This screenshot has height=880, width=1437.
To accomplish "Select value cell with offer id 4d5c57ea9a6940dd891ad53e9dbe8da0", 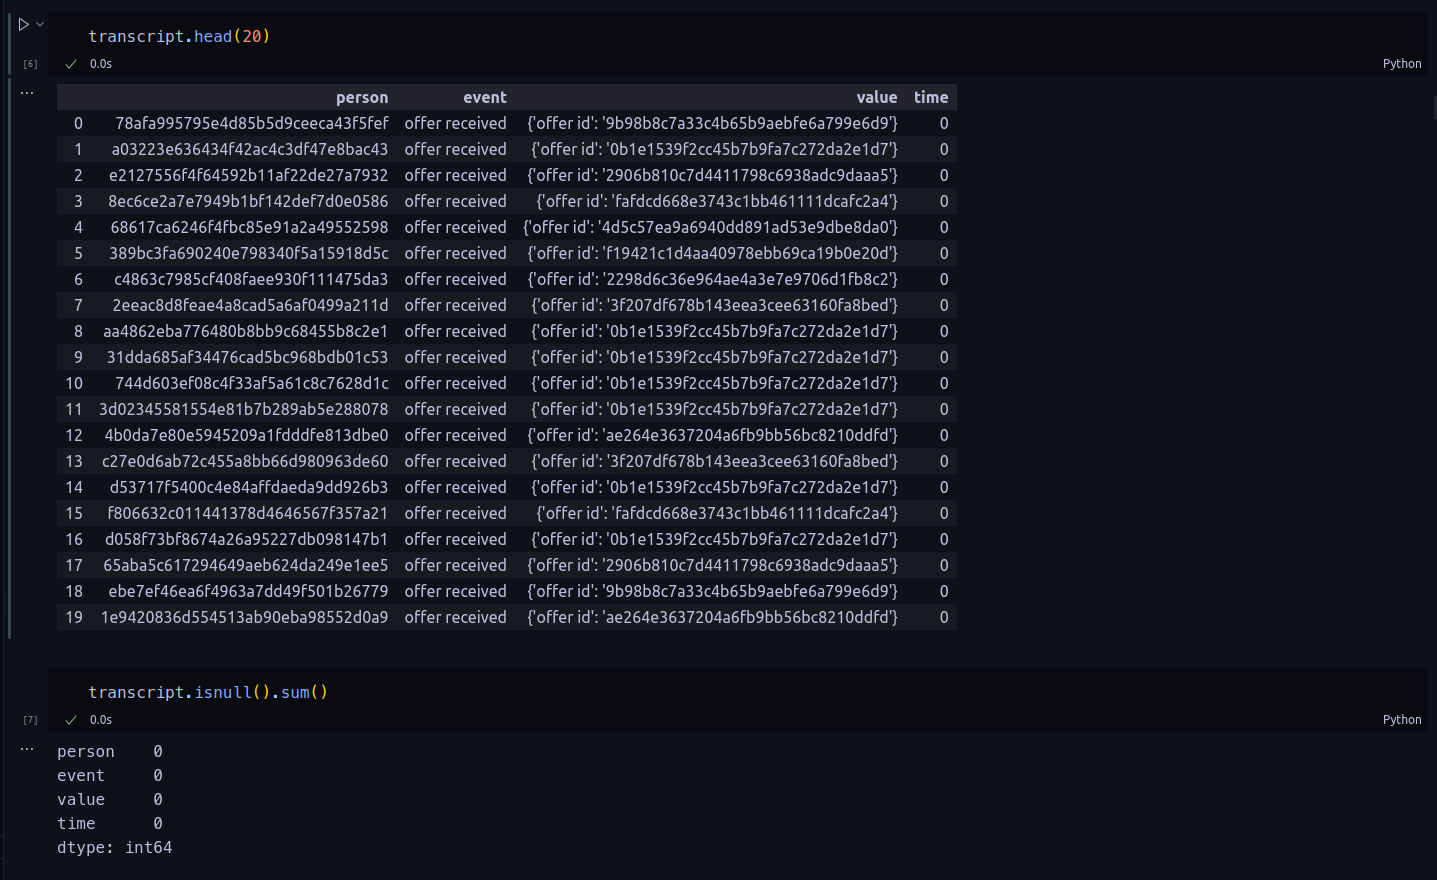I will [x=710, y=227].
